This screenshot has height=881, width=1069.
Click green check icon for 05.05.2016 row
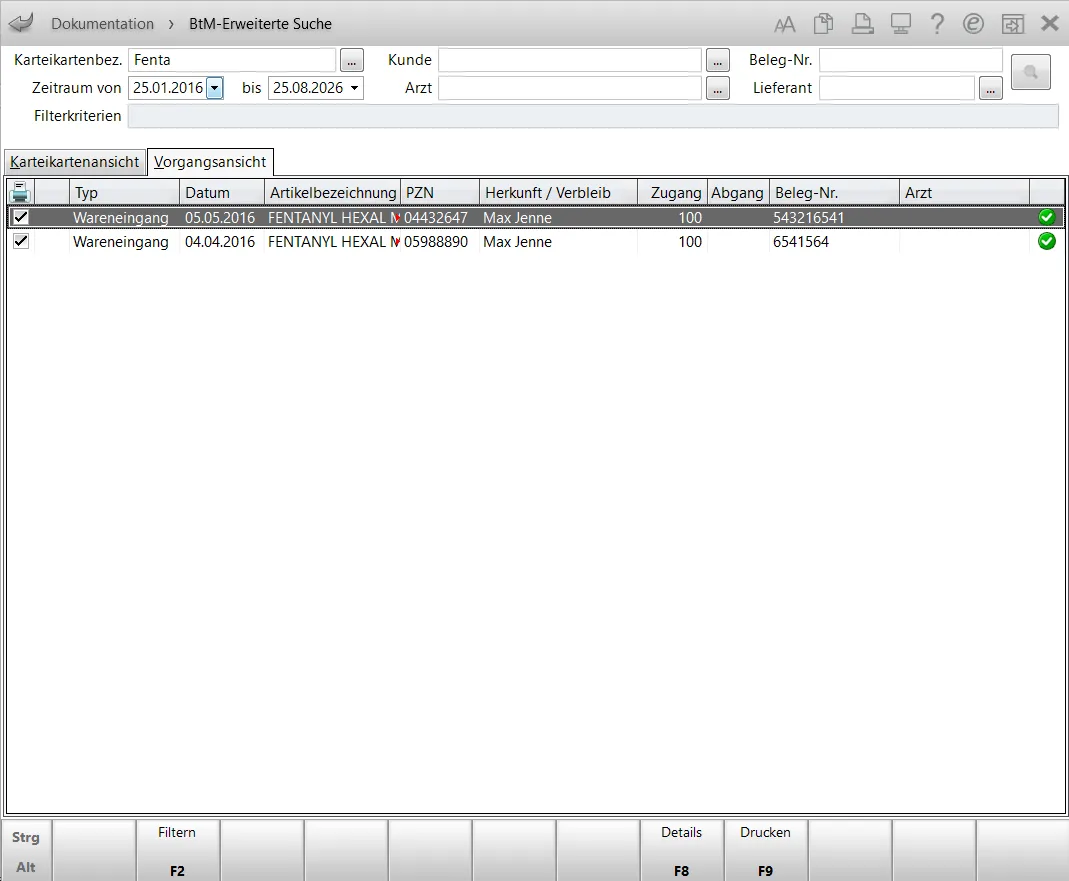tap(1047, 218)
